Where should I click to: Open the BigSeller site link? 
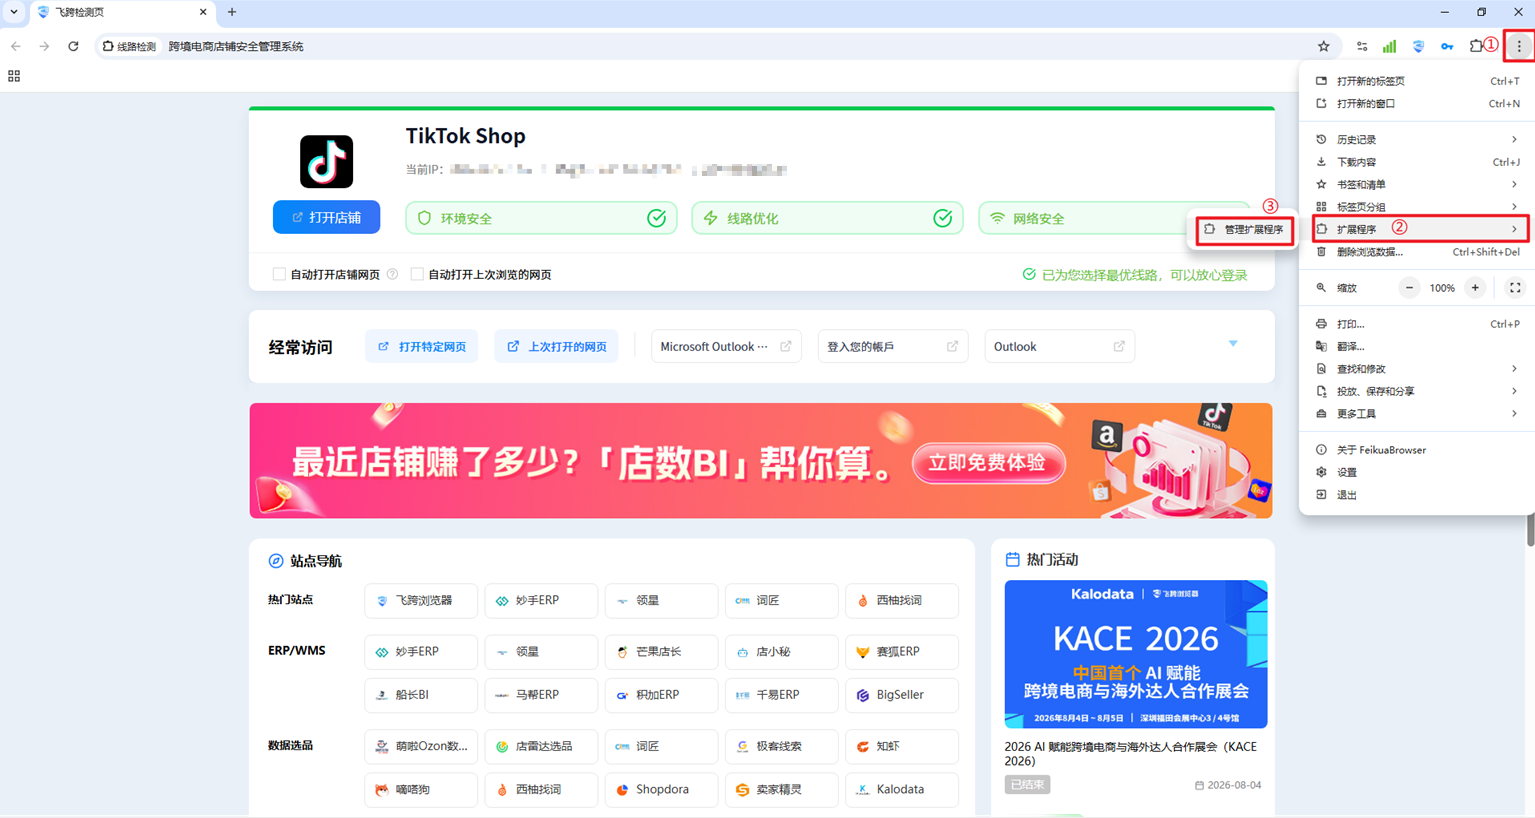tap(901, 695)
